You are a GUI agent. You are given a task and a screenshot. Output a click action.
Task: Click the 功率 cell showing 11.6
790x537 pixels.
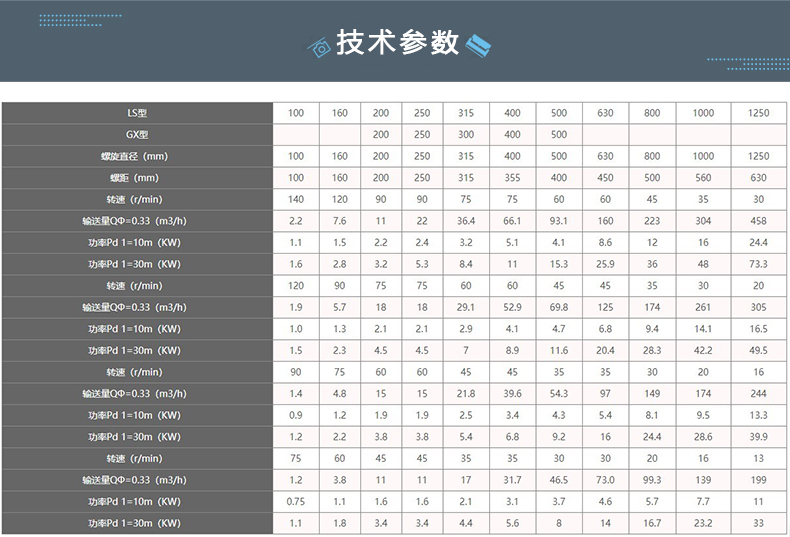pos(559,351)
